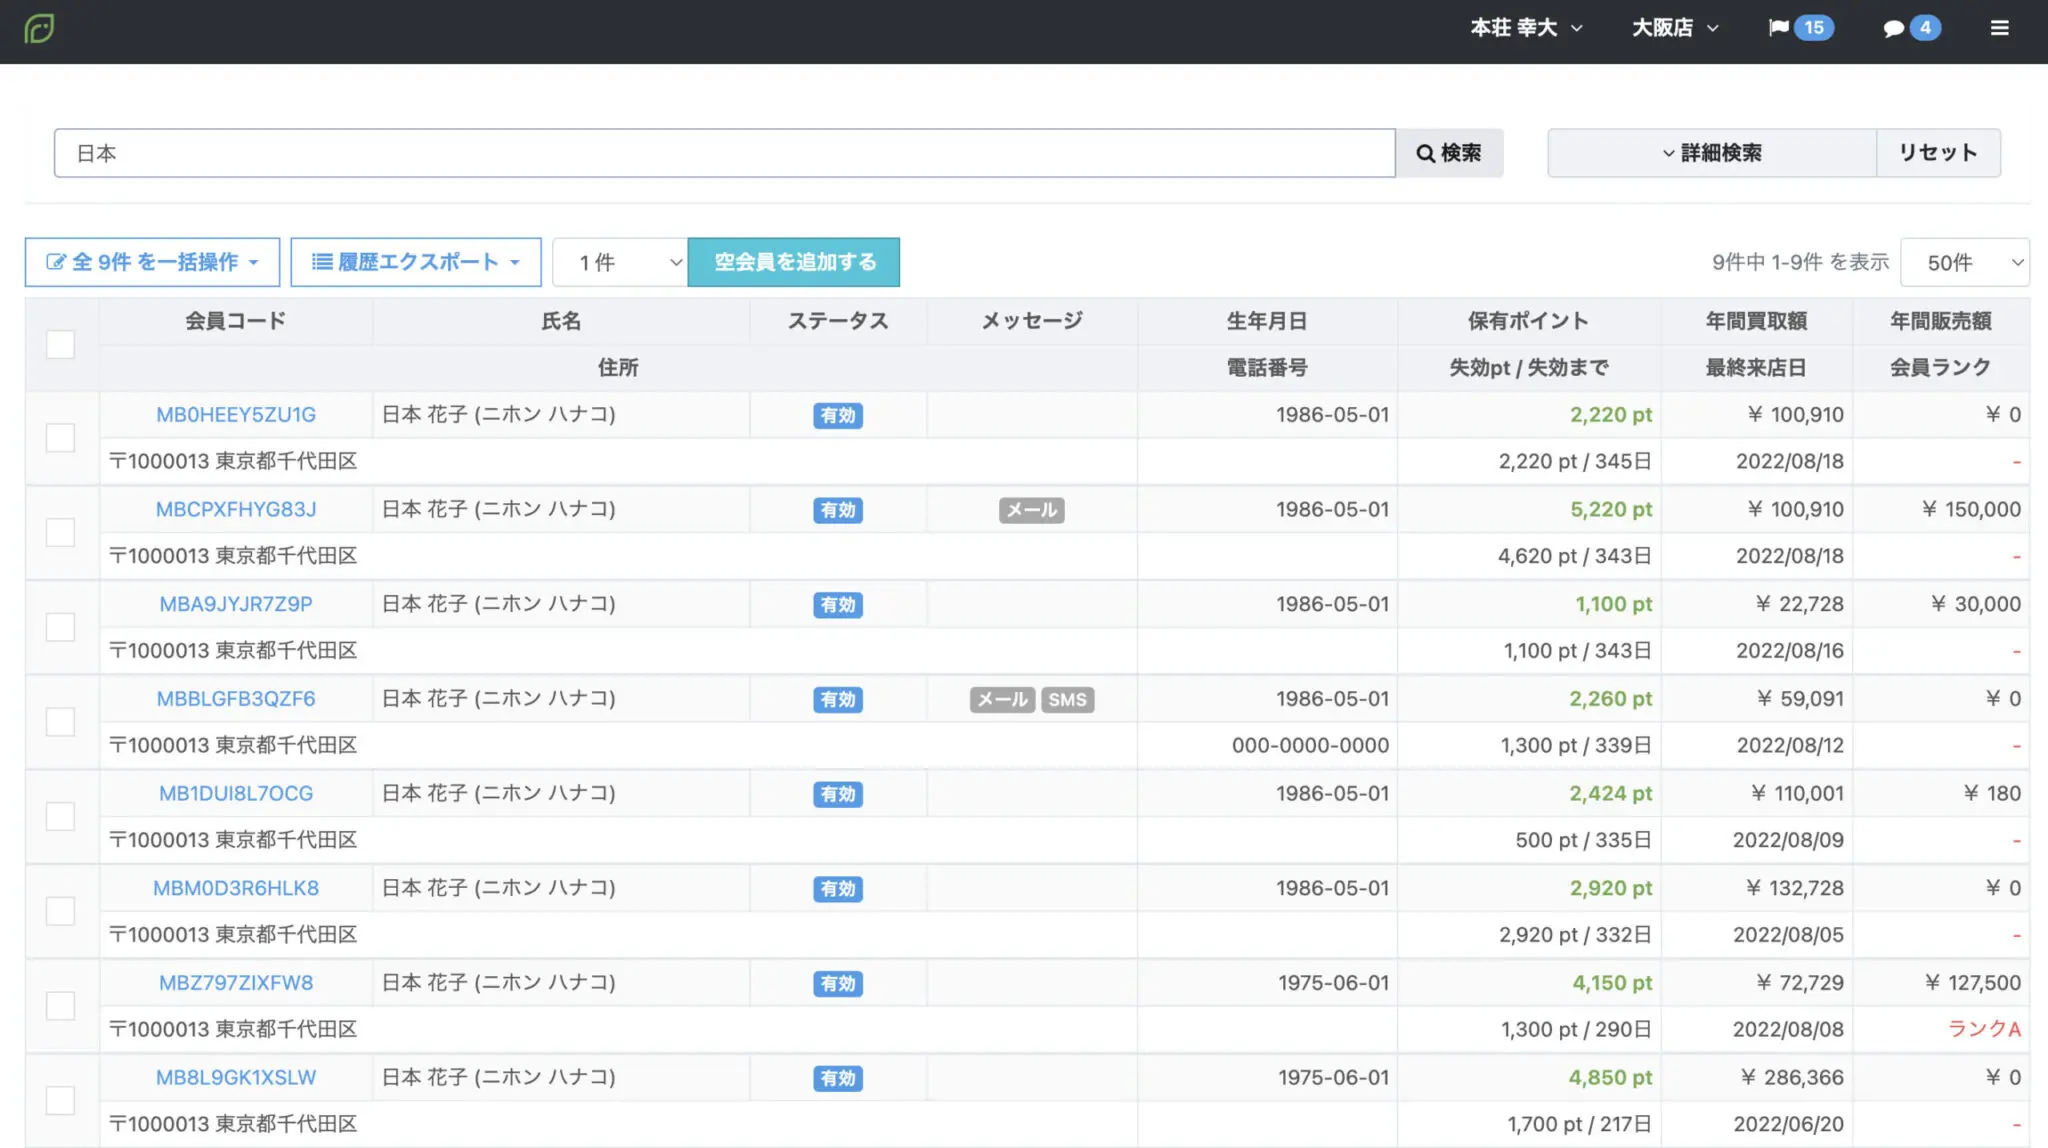The width and height of the screenshot is (2048, 1148).
Task: Open member MBCPXFHYG83J link
Action: click(236, 509)
